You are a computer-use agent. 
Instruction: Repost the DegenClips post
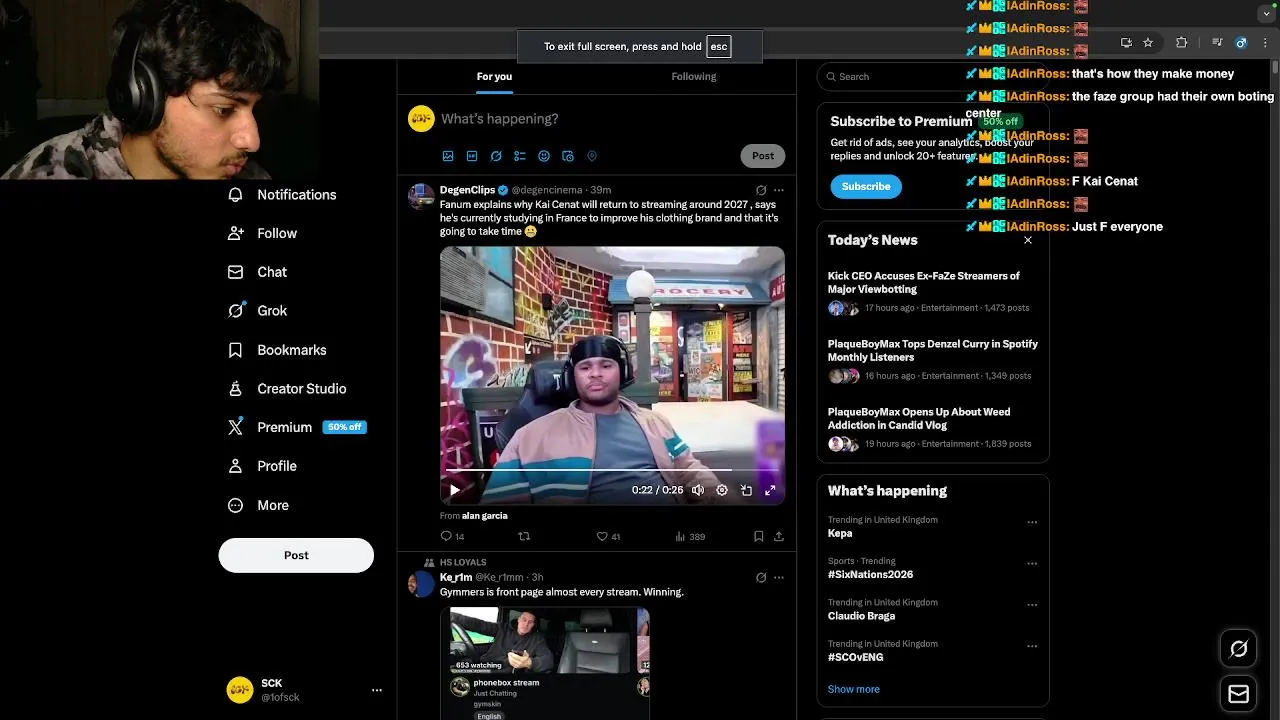pyautogui.click(x=524, y=537)
